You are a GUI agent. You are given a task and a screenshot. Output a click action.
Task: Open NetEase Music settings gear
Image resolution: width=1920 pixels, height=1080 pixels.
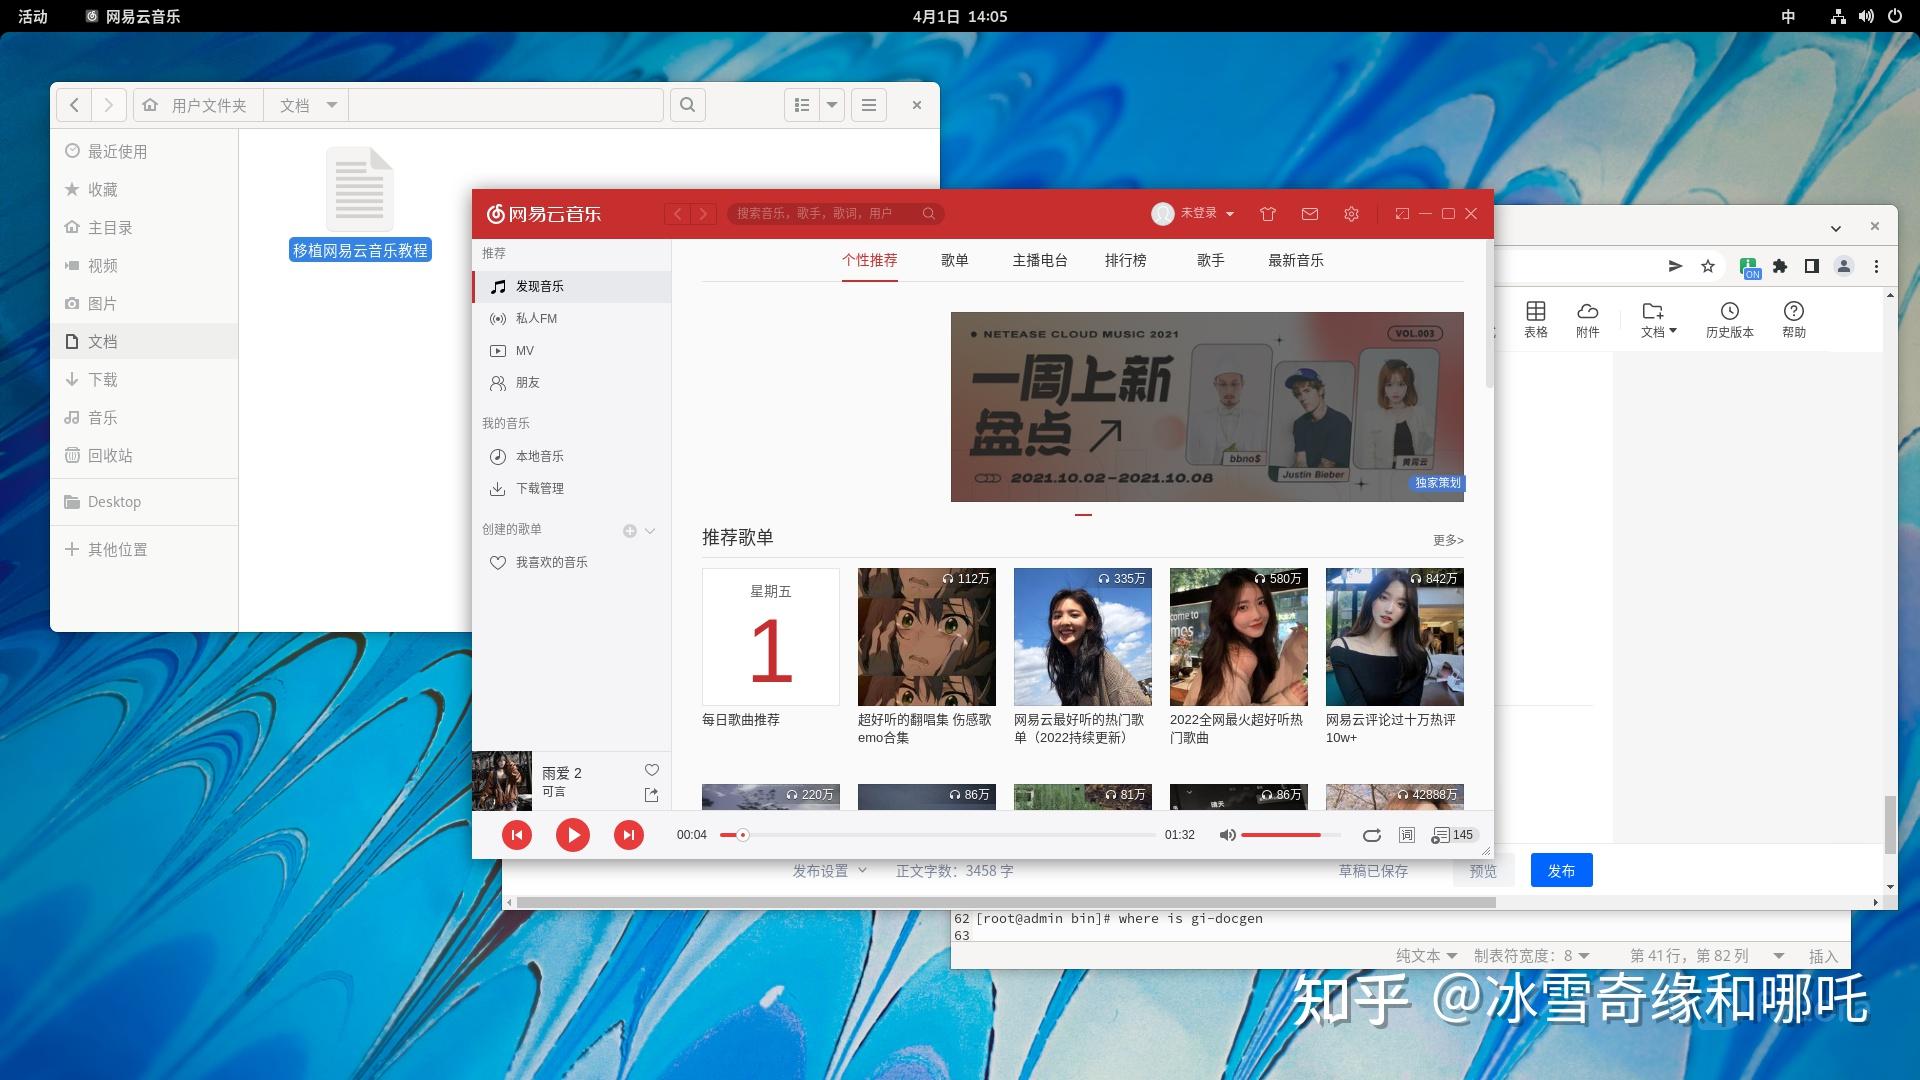(x=1351, y=214)
